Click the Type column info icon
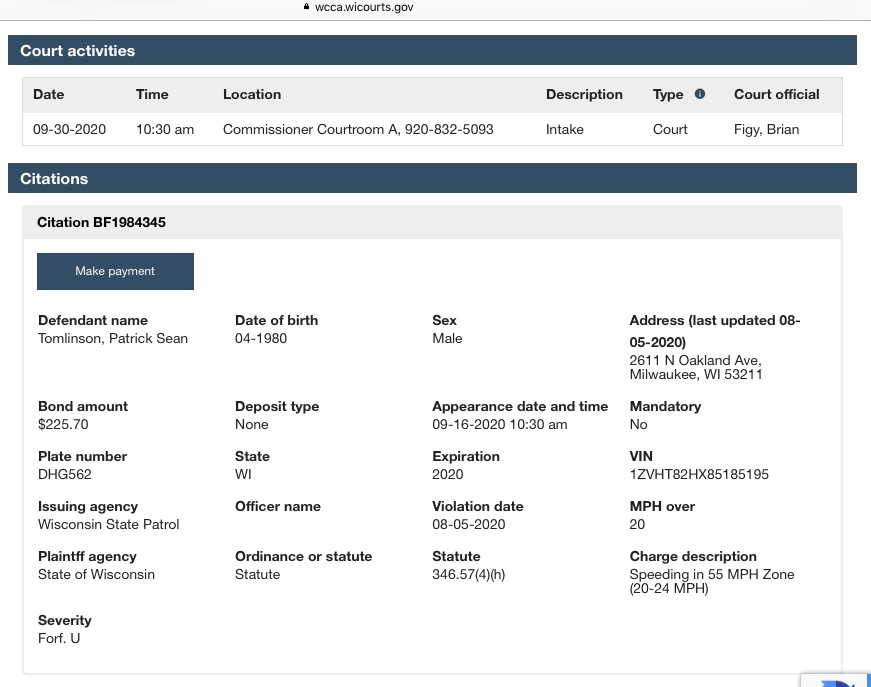Image resolution: width=871 pixels, height=687 pixels. 700,94
